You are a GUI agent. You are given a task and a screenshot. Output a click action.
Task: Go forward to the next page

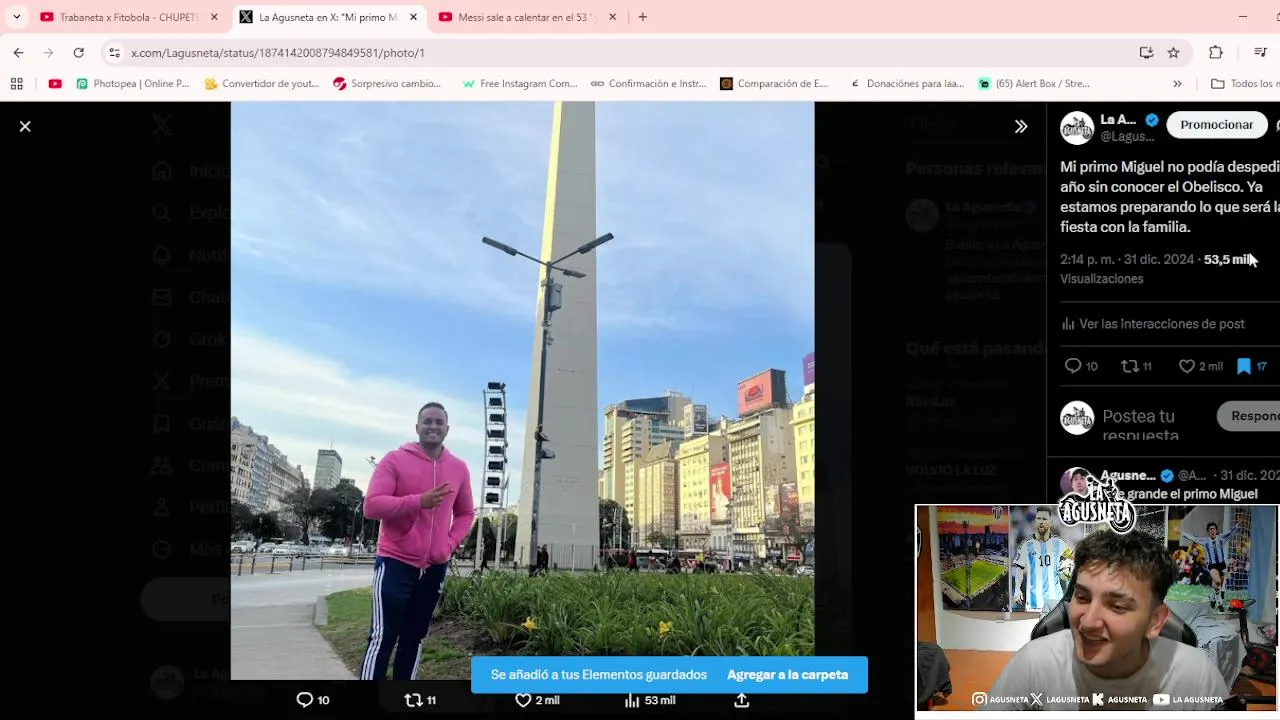pyautogui.click(x=48, y=52)
